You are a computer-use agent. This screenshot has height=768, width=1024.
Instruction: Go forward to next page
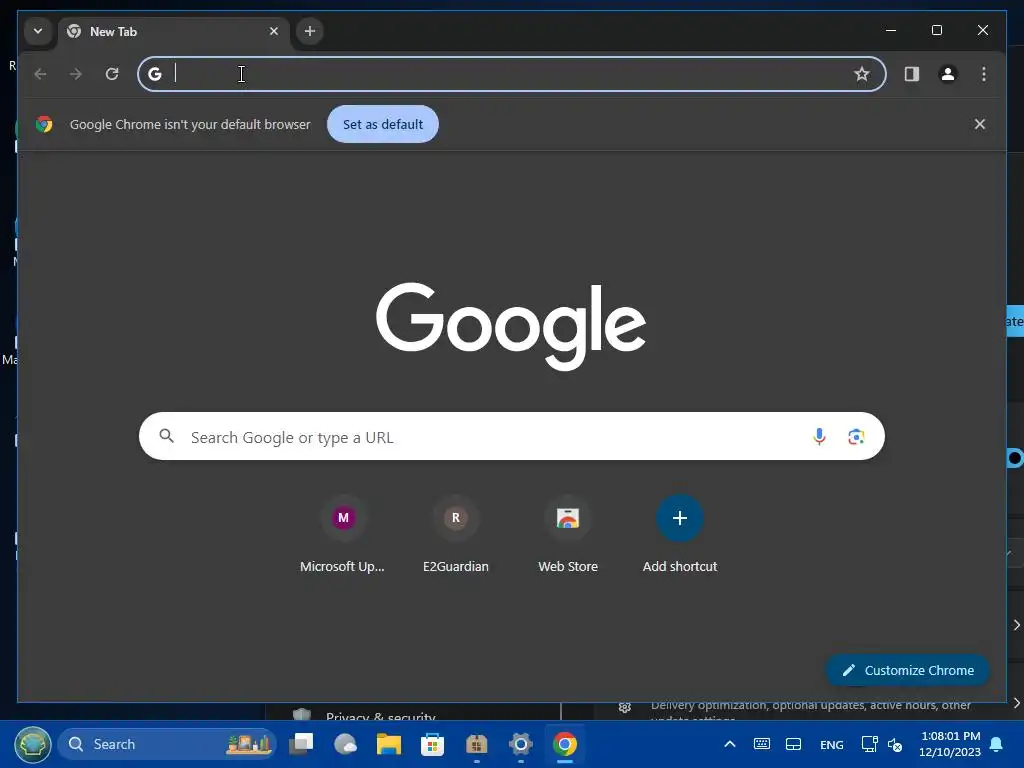click(x=76, y=74)
